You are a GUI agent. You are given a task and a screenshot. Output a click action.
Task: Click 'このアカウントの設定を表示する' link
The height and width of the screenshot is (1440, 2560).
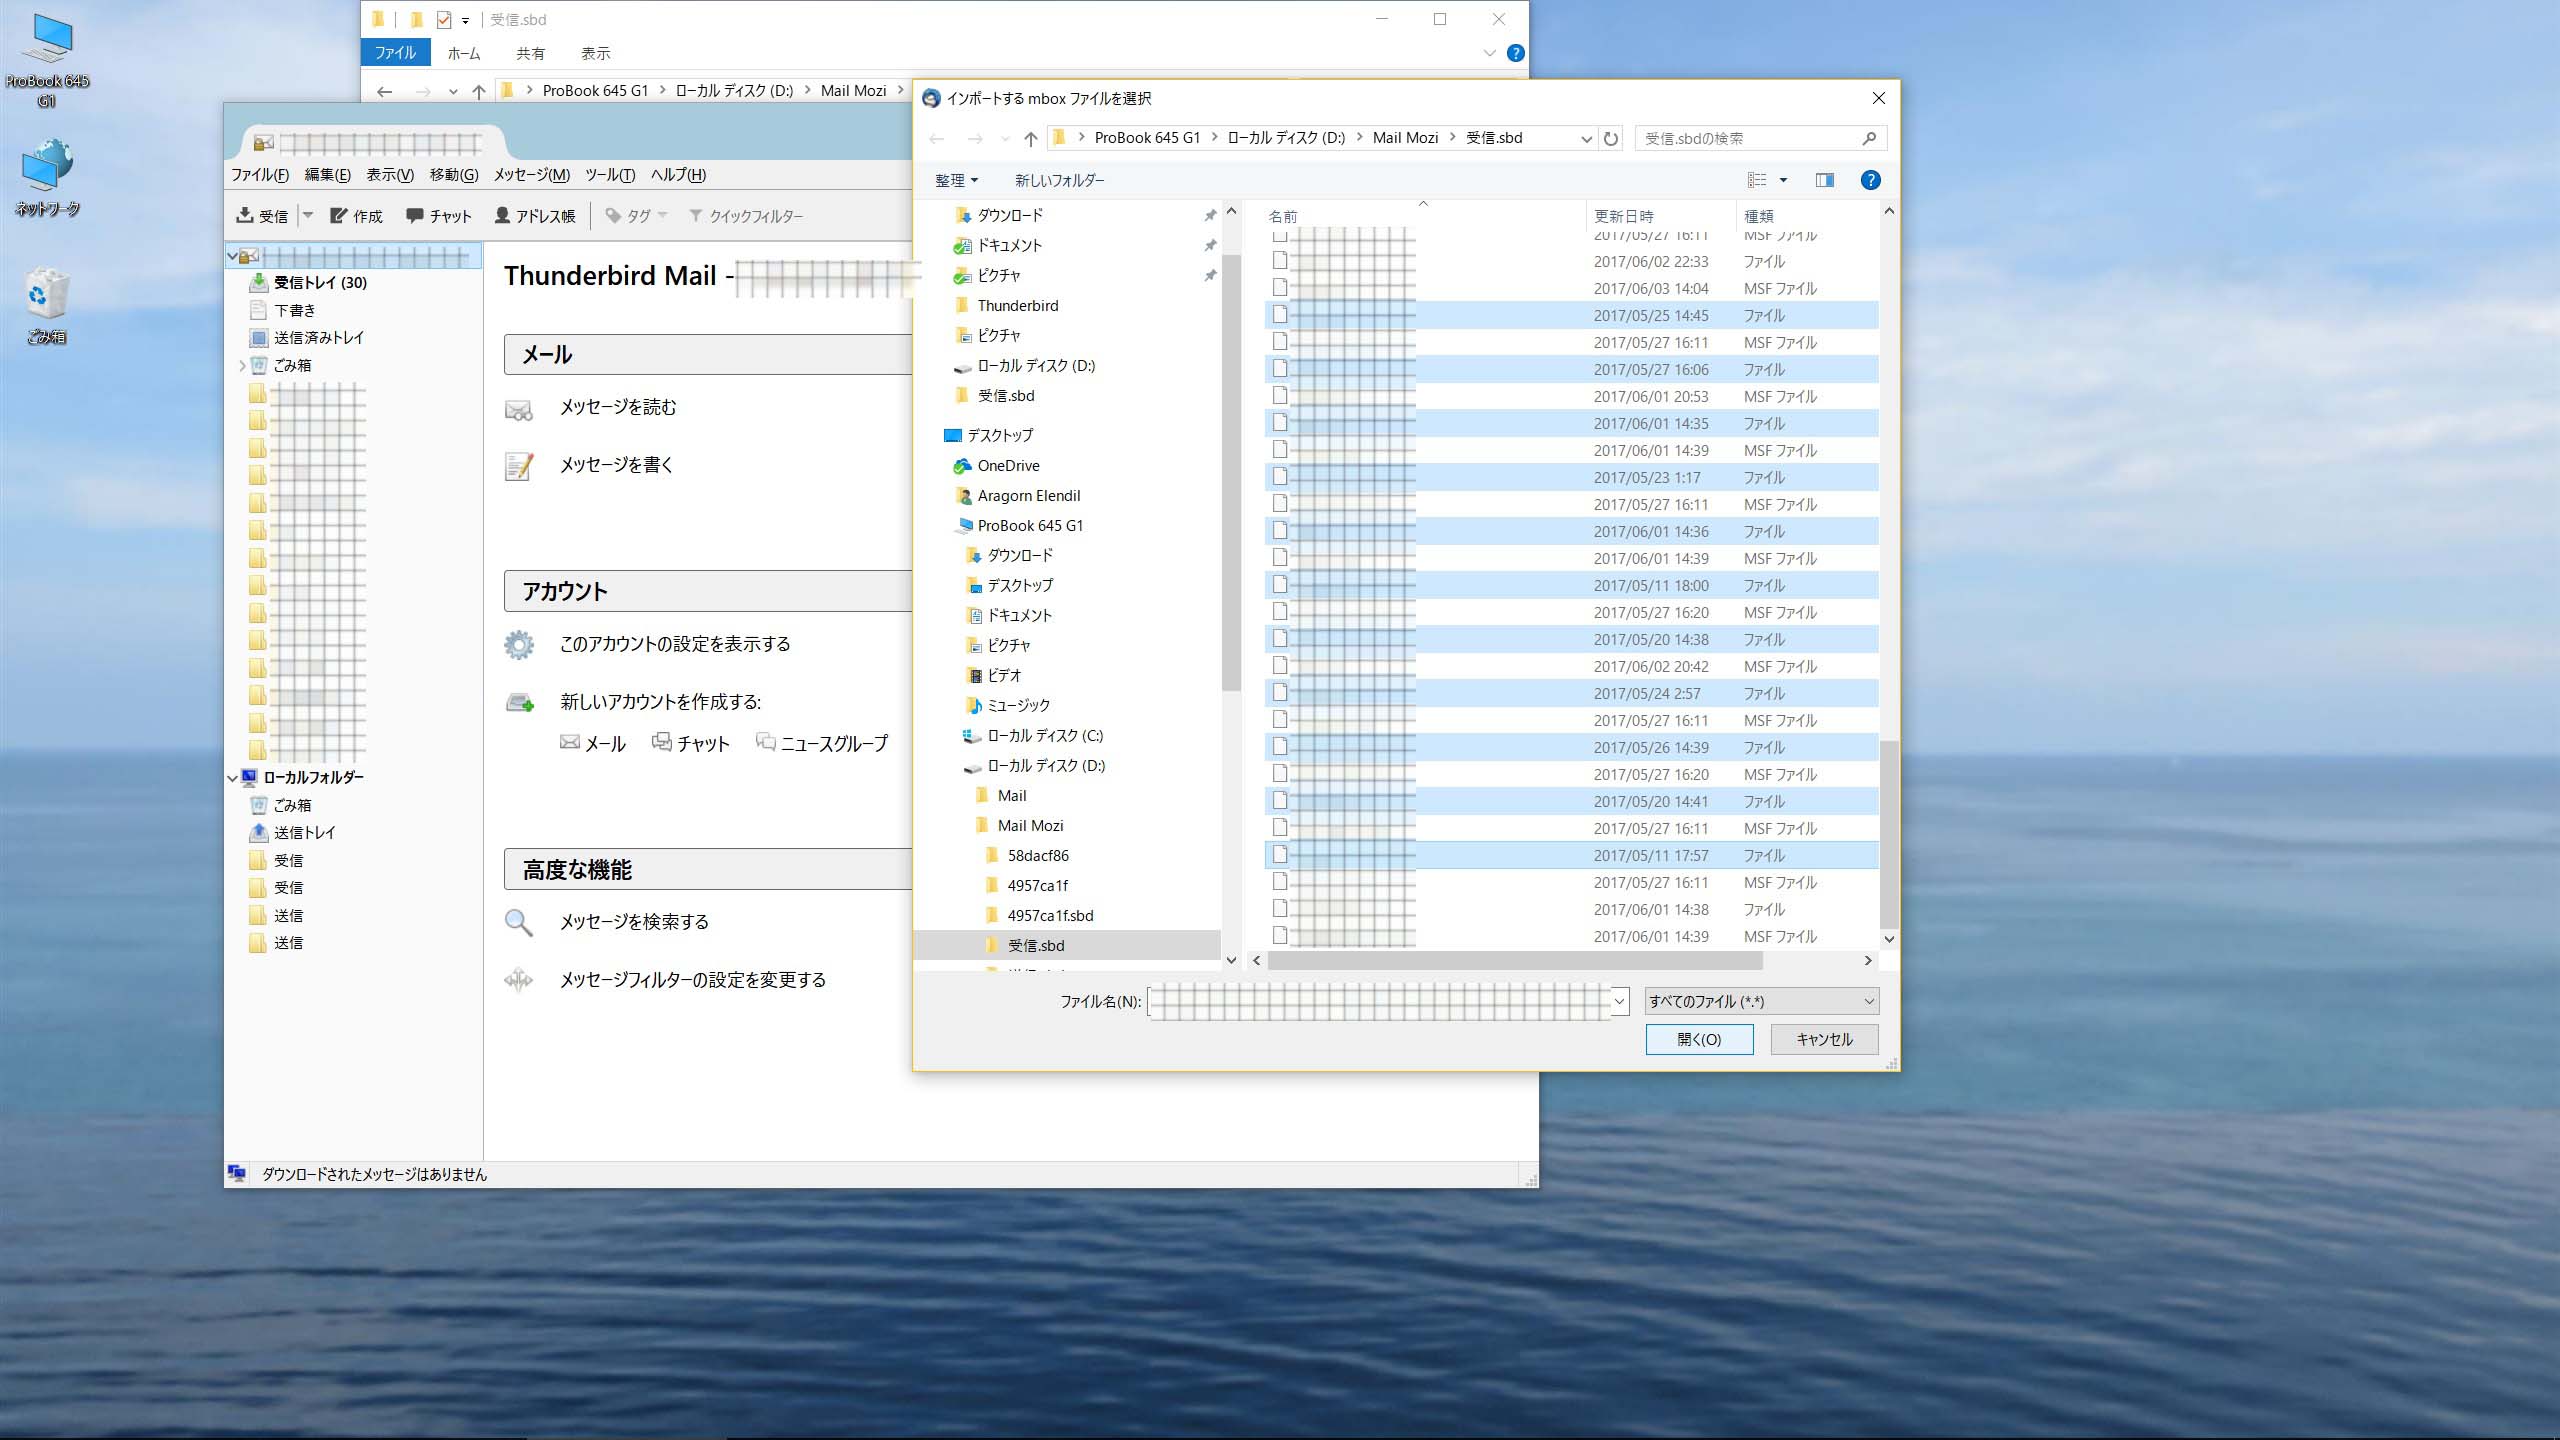[x=675, y=644]
